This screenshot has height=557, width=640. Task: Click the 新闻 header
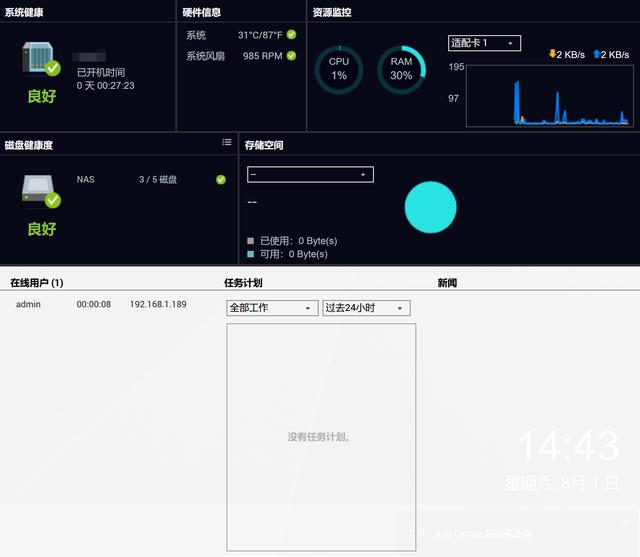click(x=447, y=283)
